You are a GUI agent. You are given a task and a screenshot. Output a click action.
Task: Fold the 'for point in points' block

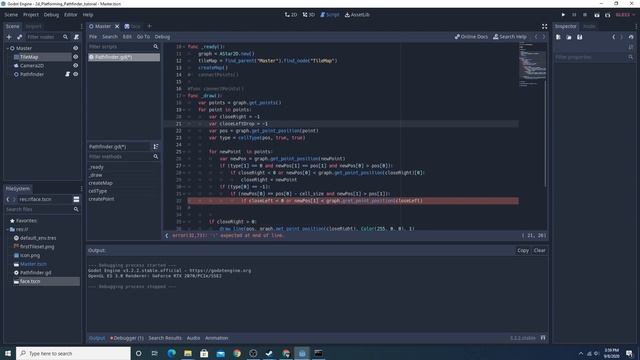click(x=184, y=110)
